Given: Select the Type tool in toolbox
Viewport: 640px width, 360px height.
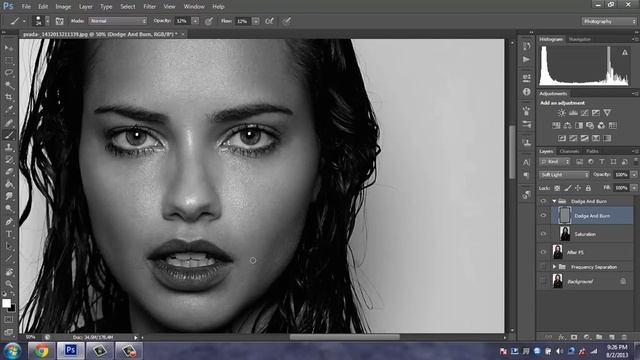Looking at the screenshot, I should coord(9,234).
